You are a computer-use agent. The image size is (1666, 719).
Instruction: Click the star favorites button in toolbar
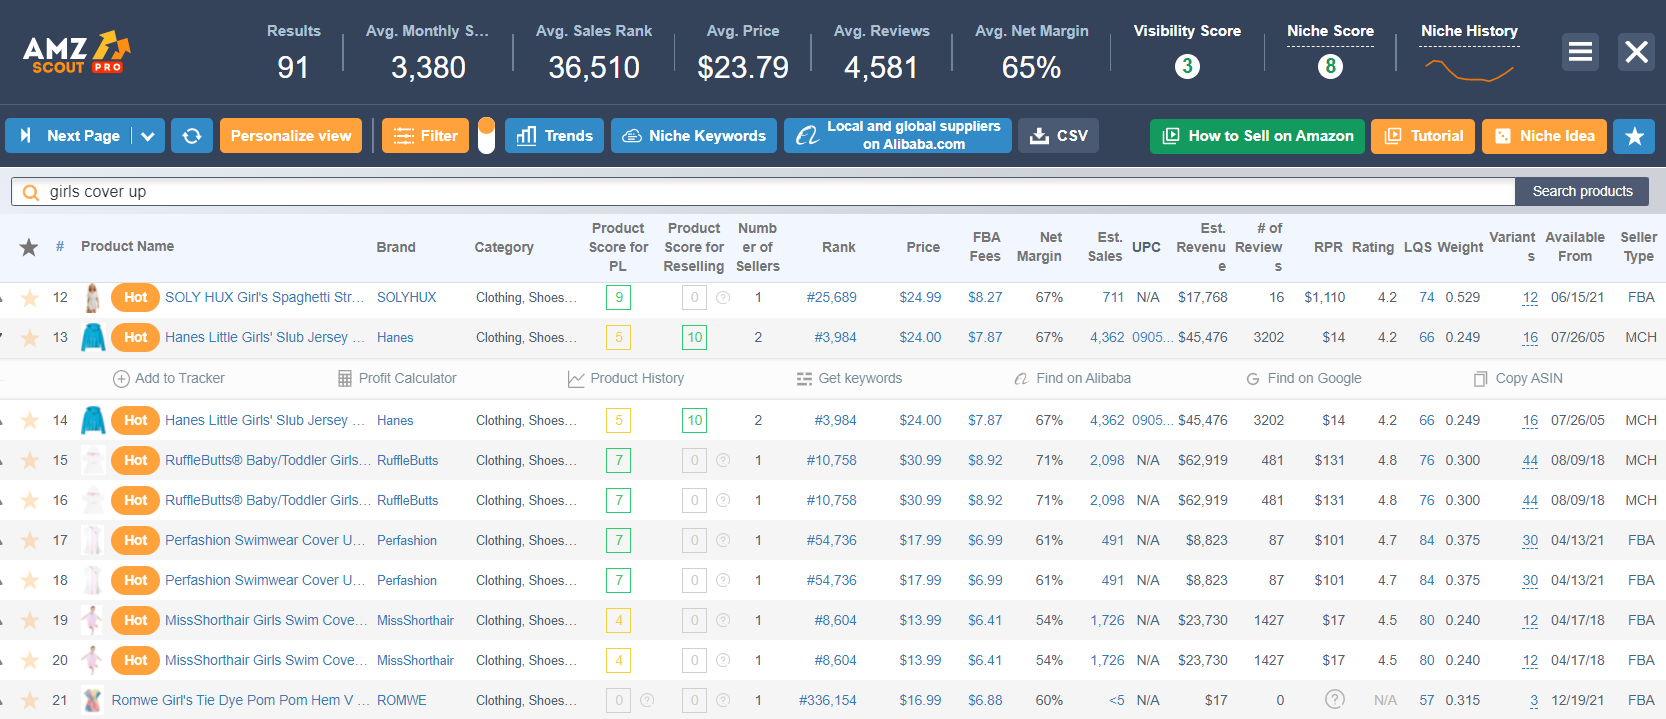[1634, 136]
